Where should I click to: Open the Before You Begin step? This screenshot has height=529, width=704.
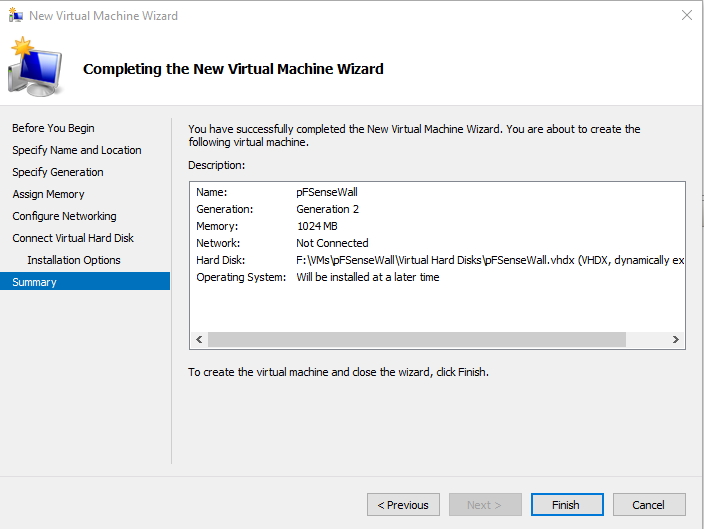(53, 128)
